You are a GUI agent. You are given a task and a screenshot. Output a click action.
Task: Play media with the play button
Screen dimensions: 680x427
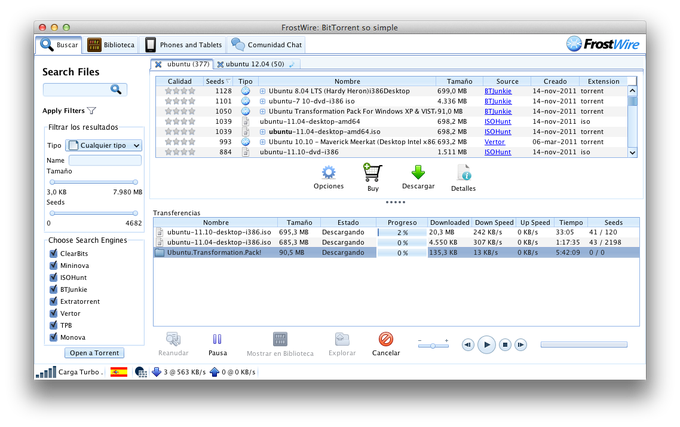487,345
